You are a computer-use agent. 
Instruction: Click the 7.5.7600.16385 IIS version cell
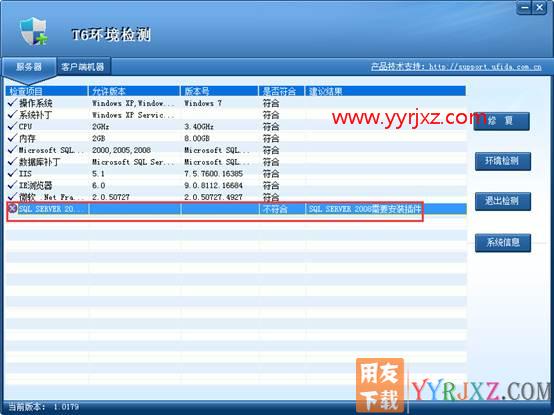coord(213,173)
